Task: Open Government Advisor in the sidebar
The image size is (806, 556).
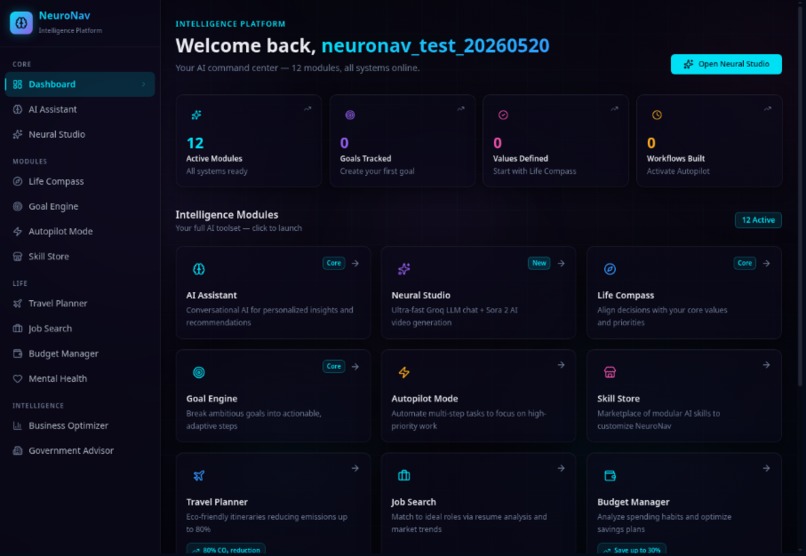Action: click(80, 451)
